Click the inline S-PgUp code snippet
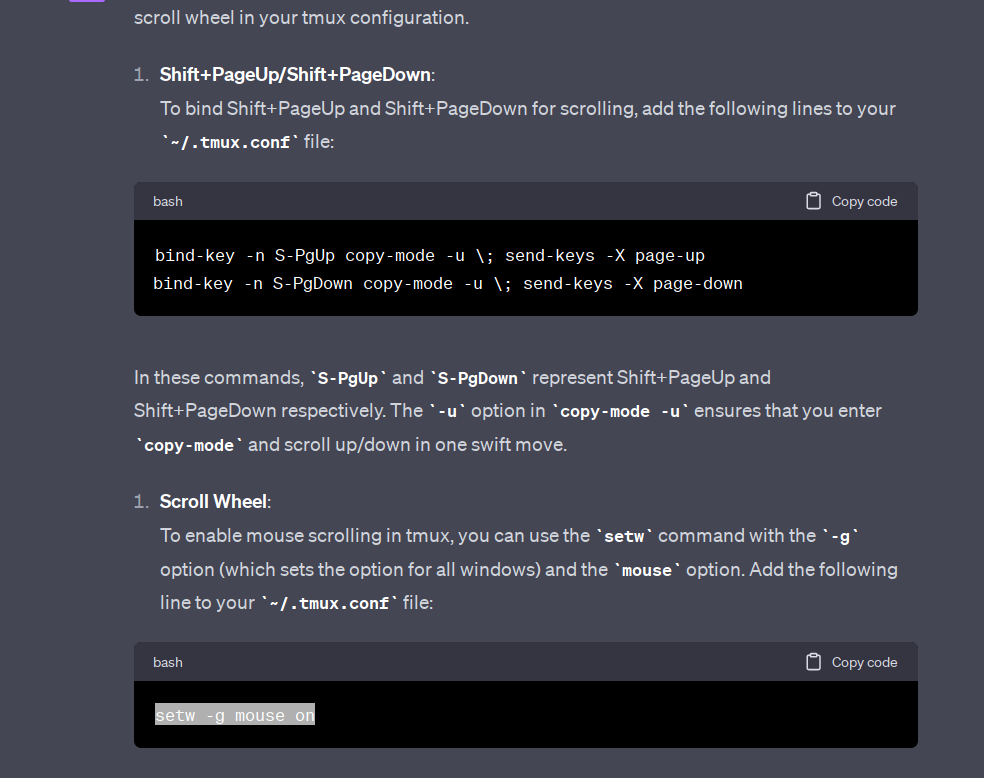Screen dimensions: 984x778 (348, 378)
